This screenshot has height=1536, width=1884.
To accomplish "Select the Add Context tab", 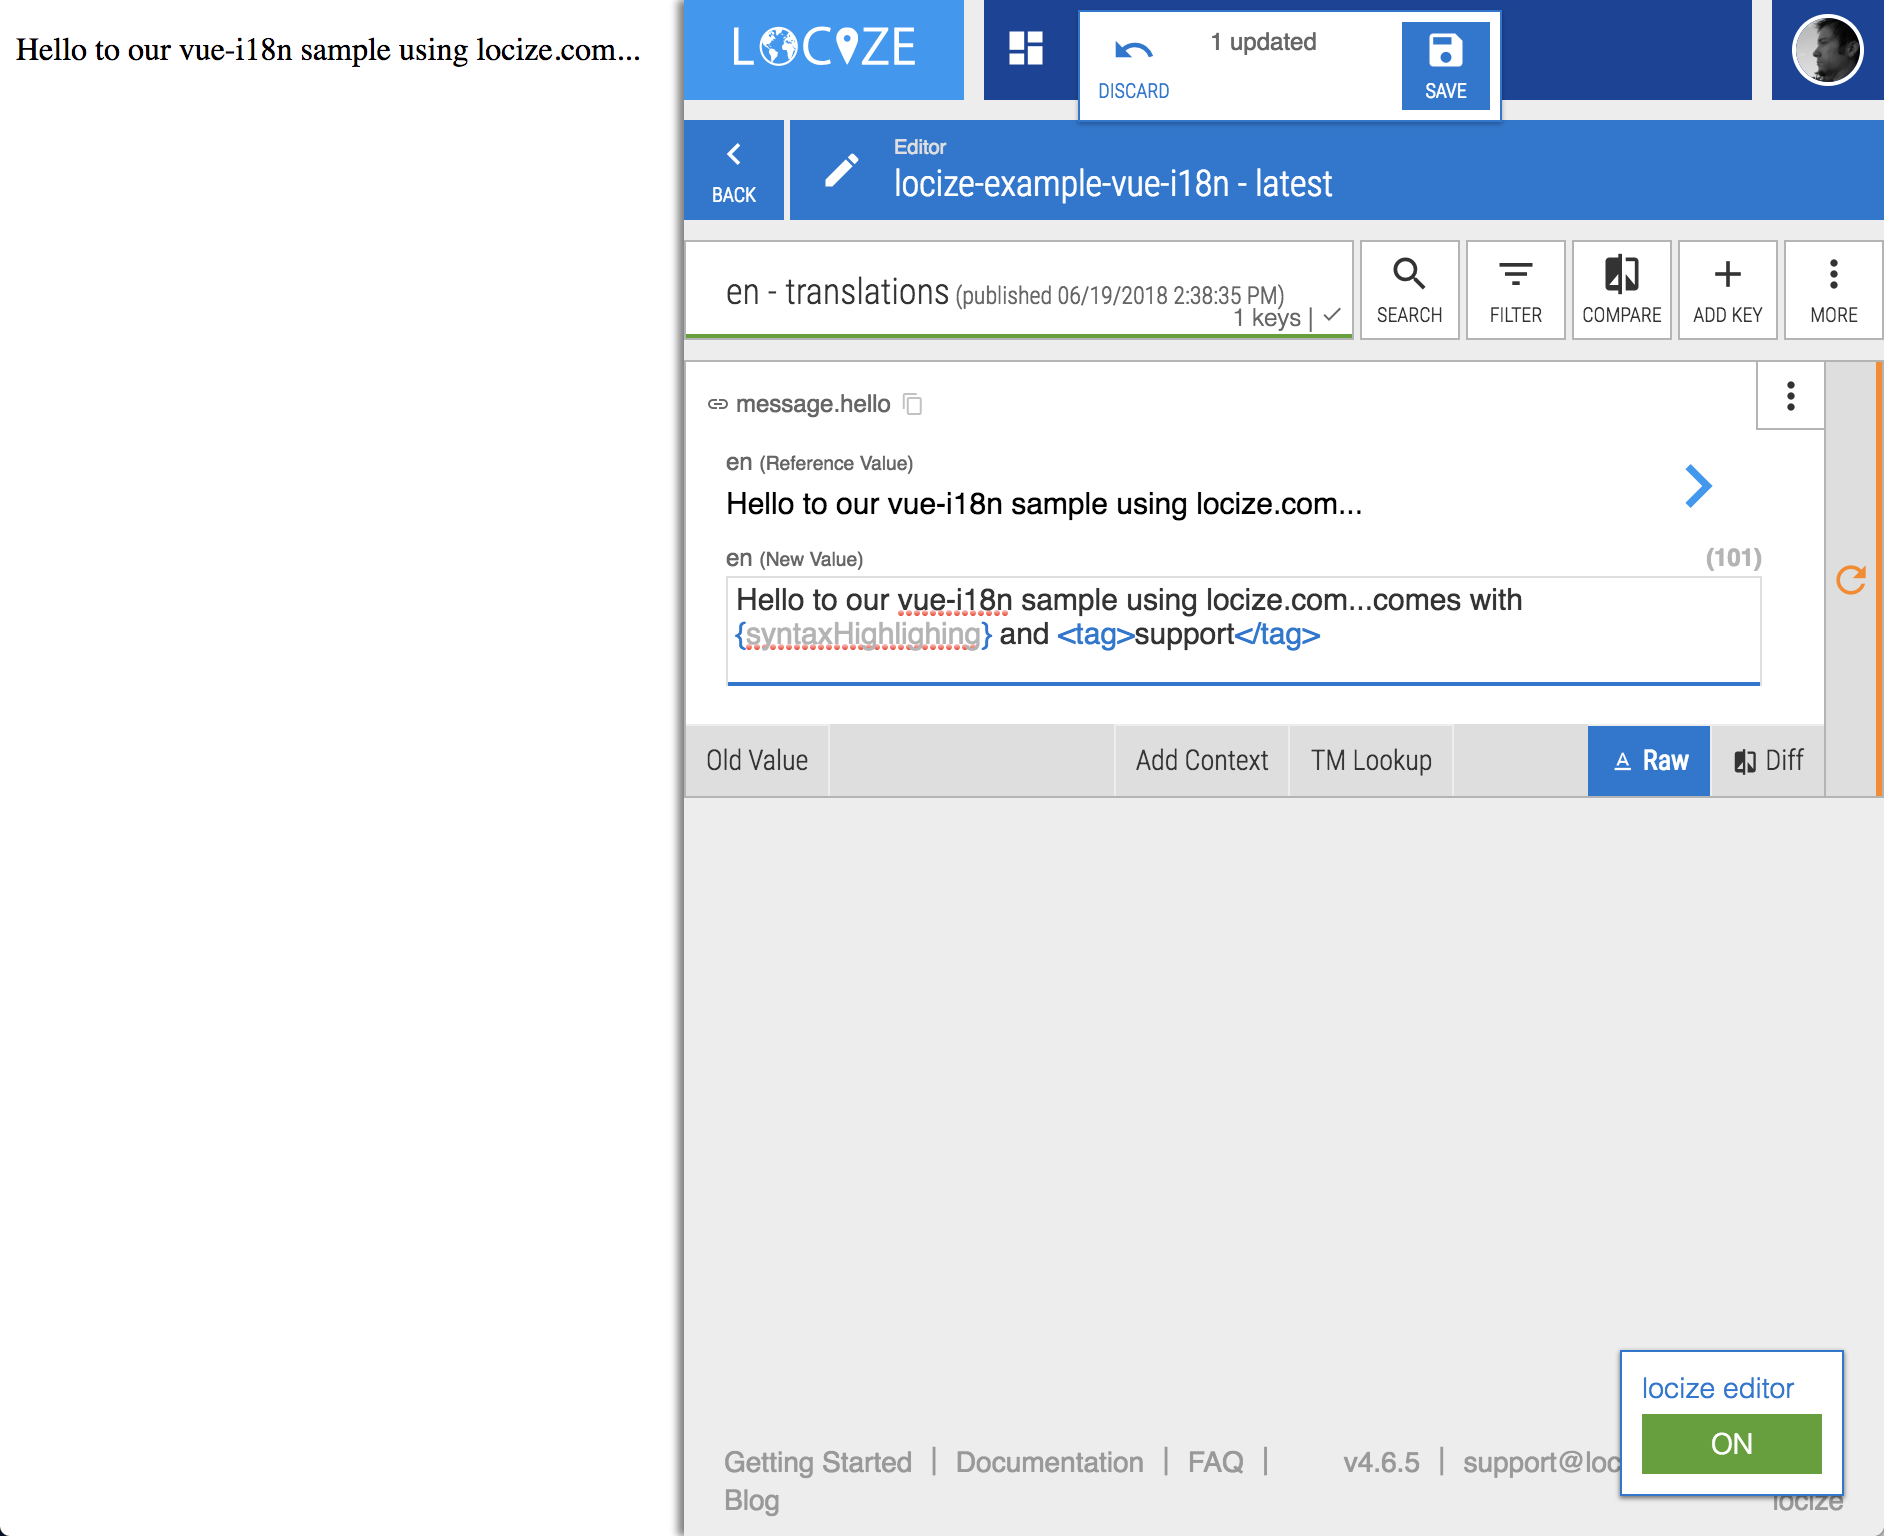I will point(1201,761).
